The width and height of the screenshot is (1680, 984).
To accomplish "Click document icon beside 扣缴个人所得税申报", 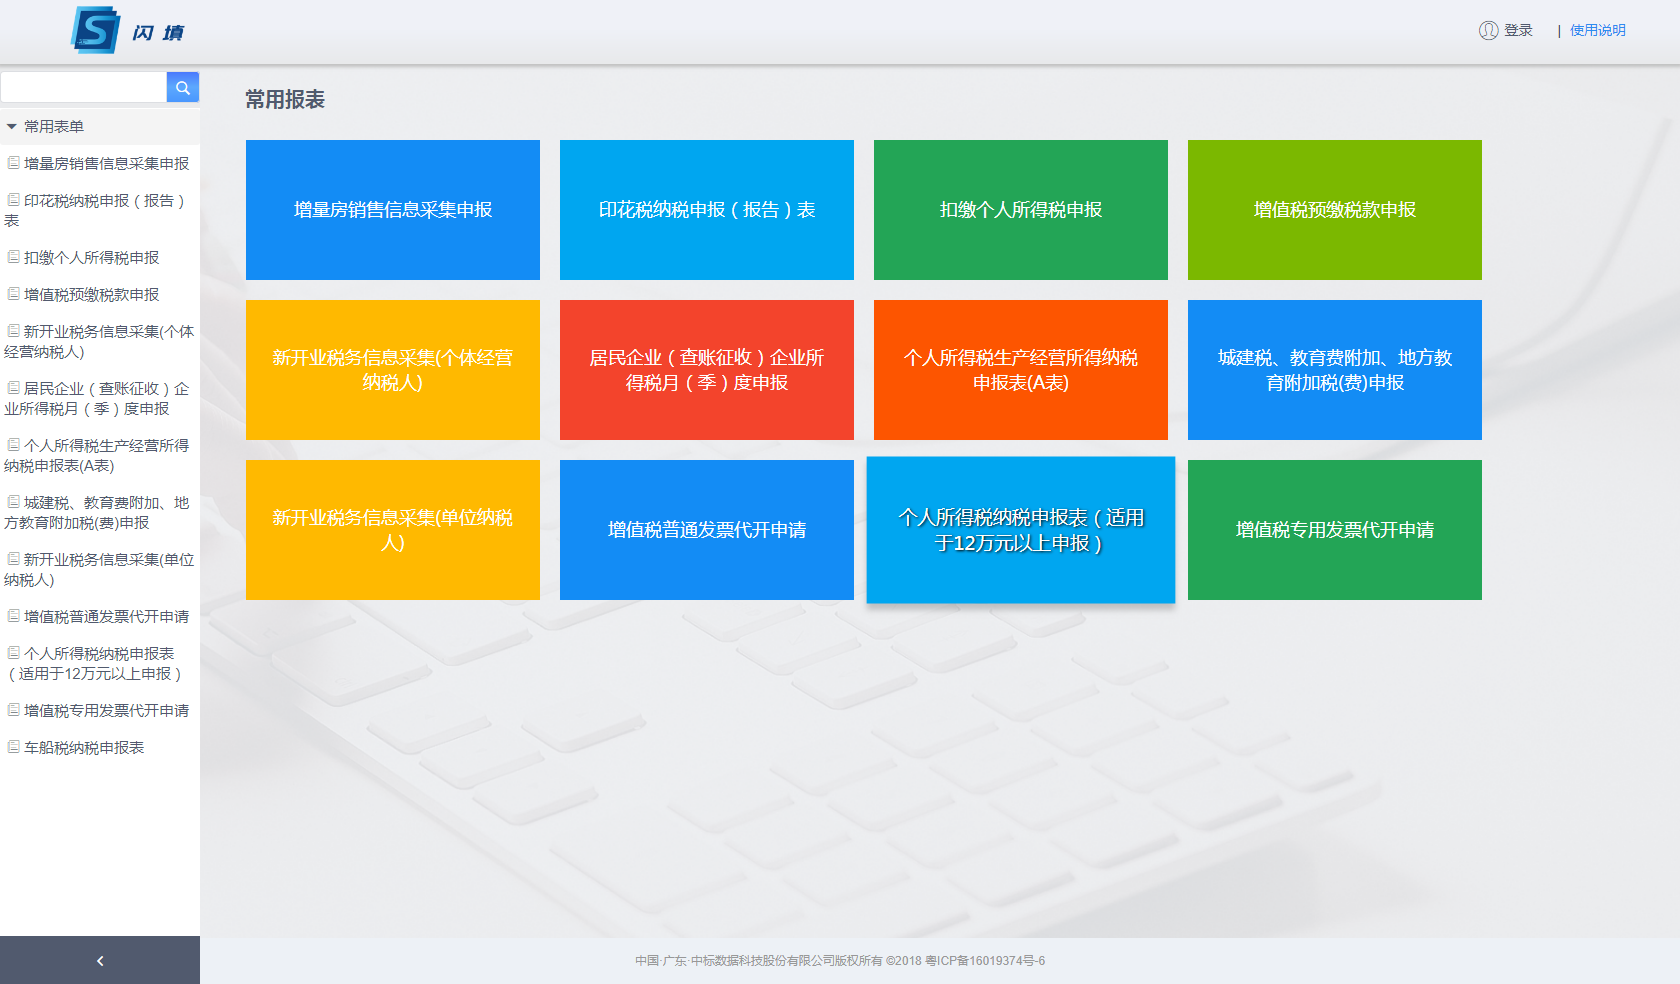I will click(x=12, y=257).
